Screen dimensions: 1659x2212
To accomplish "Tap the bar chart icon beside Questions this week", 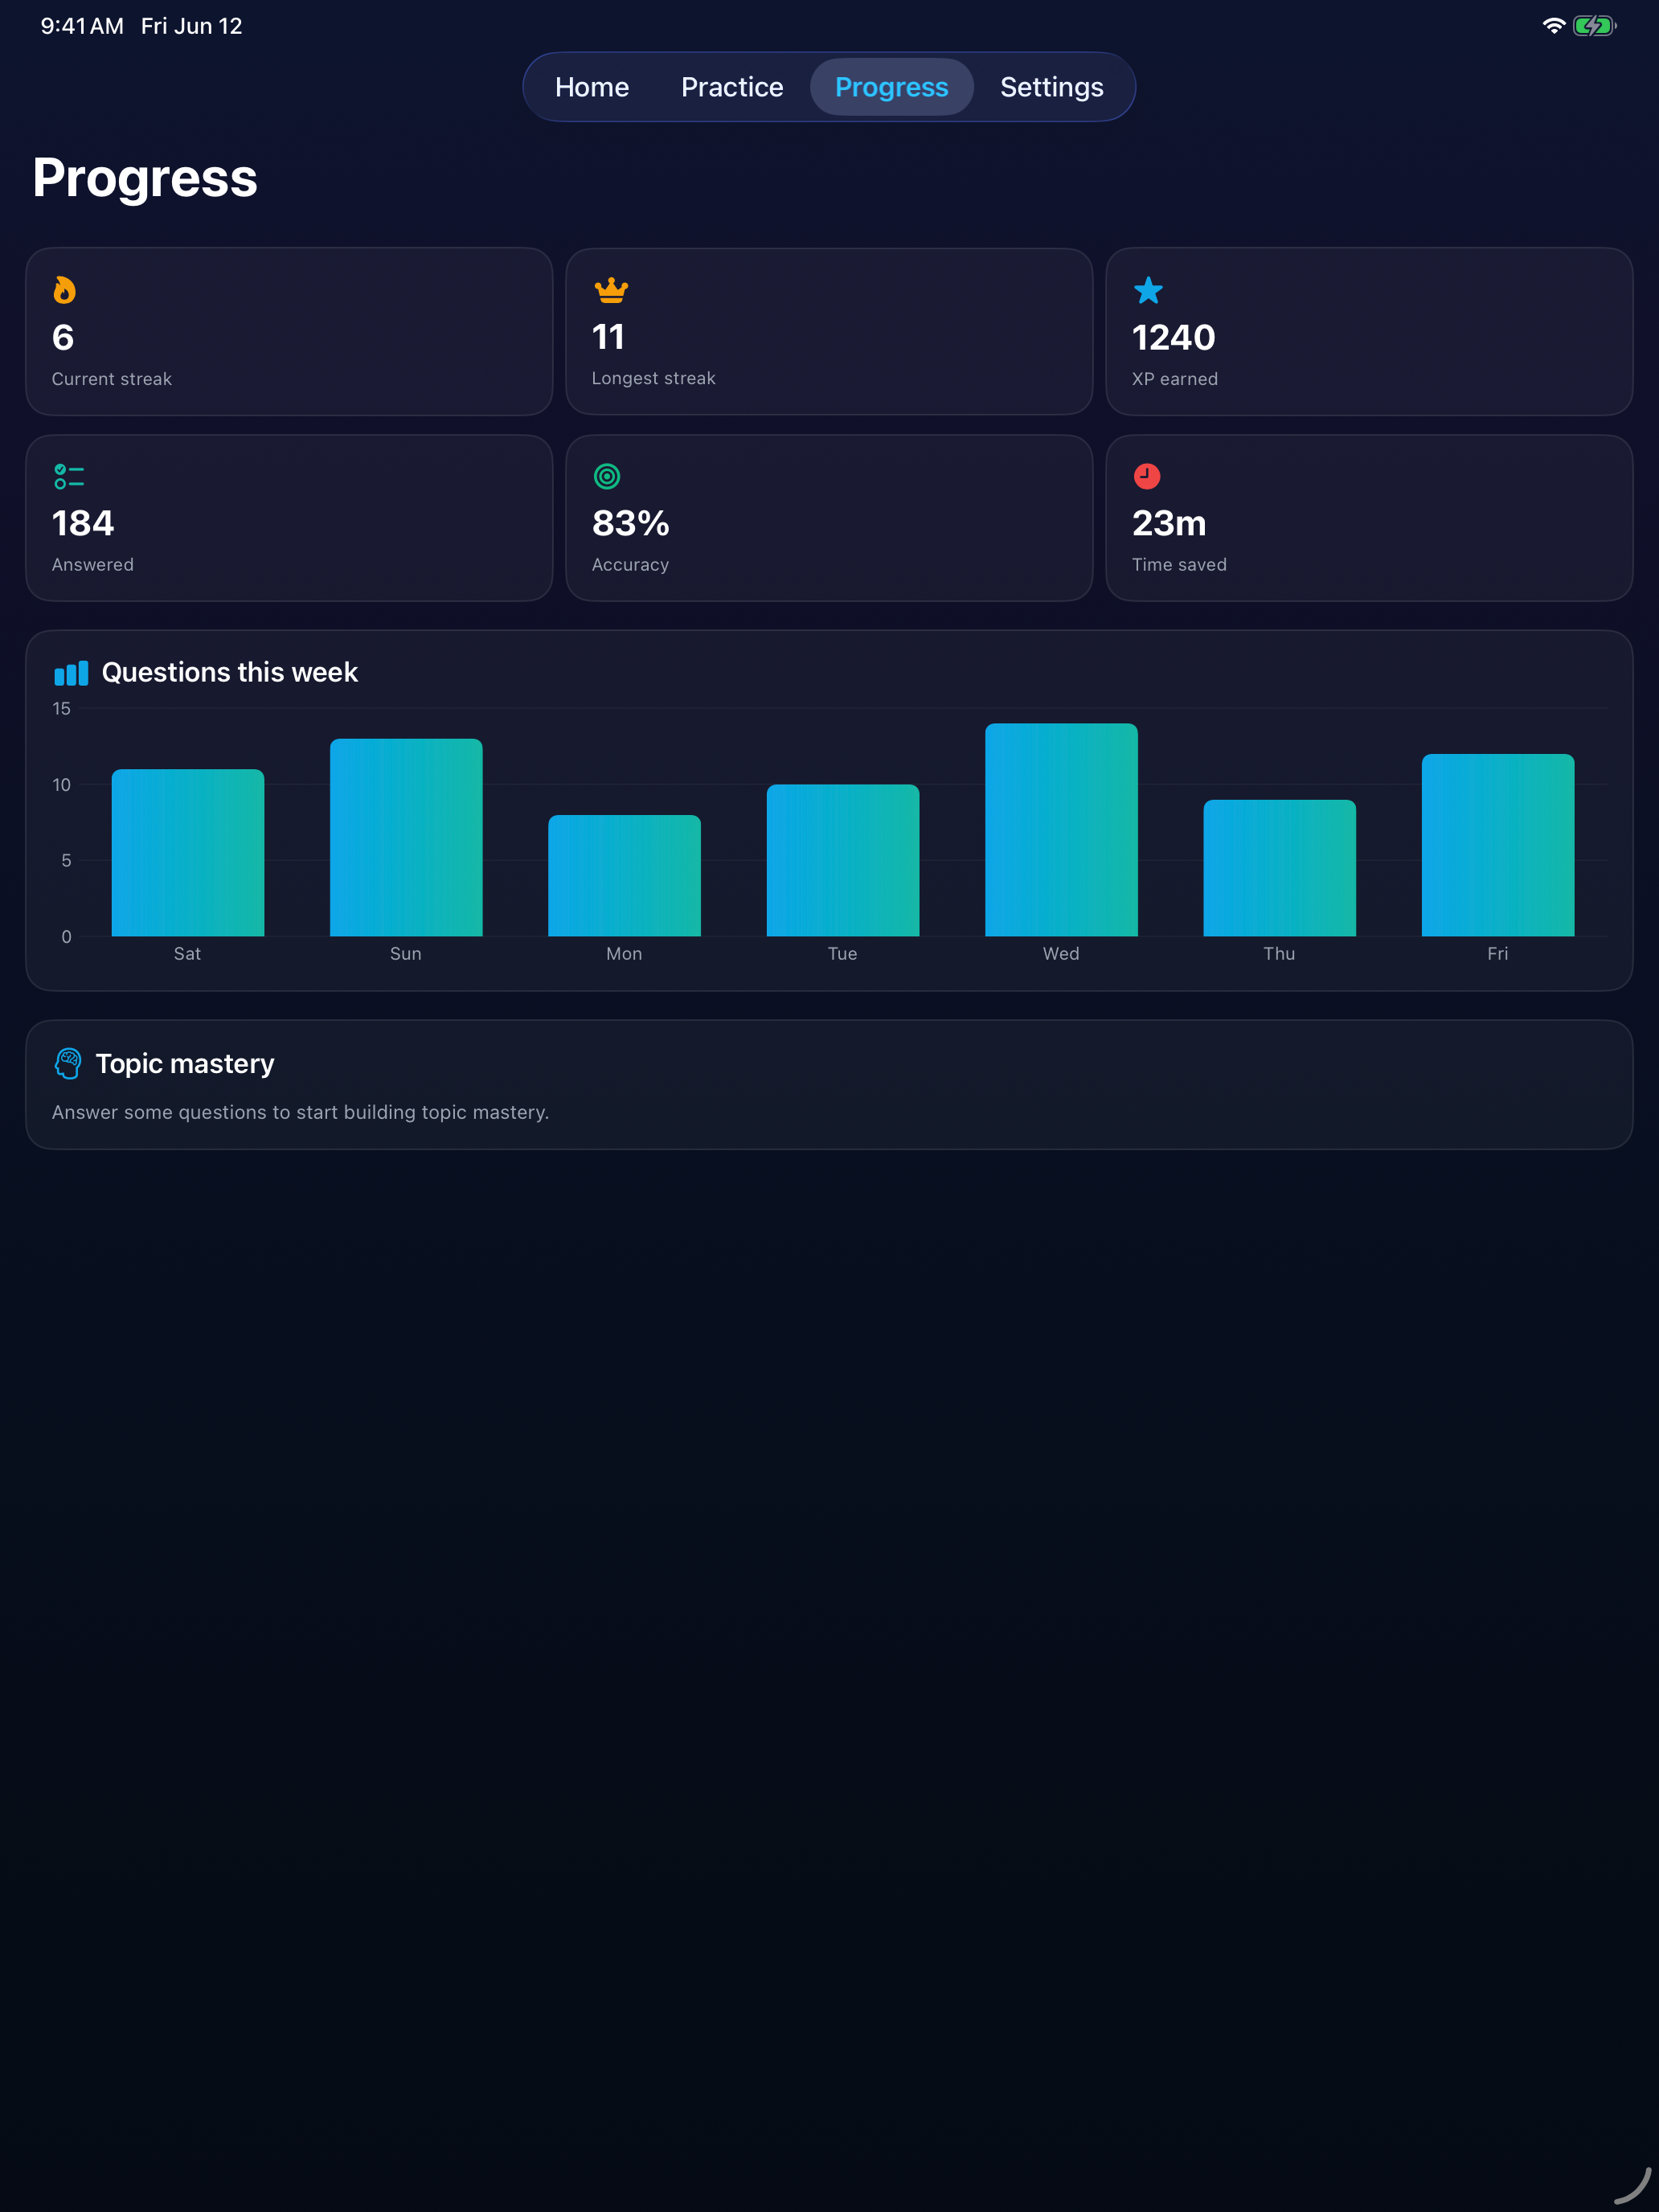I will click(x=71, y=673).
